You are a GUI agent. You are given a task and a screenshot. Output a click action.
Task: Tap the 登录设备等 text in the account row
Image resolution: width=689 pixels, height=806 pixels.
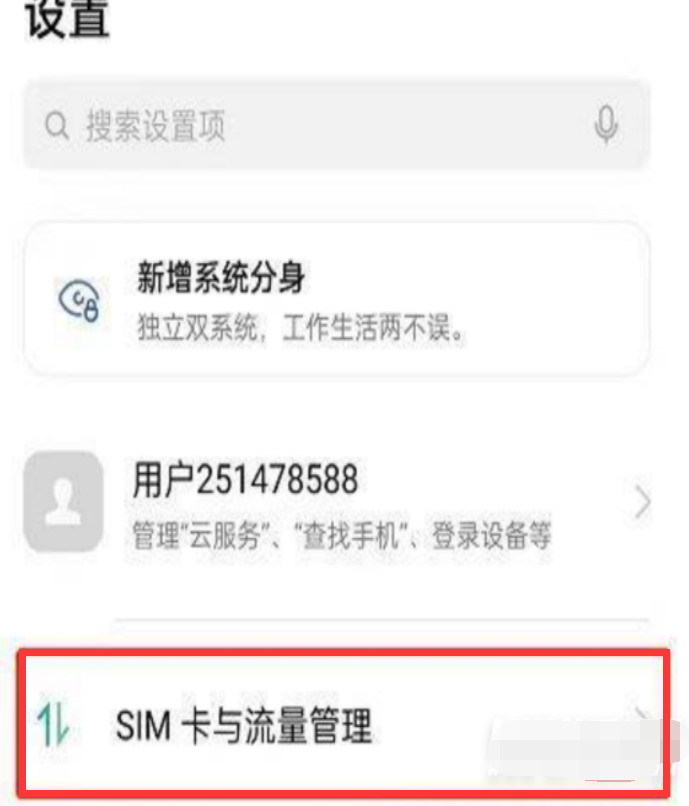pyautogui.click(x=492, y=535)
